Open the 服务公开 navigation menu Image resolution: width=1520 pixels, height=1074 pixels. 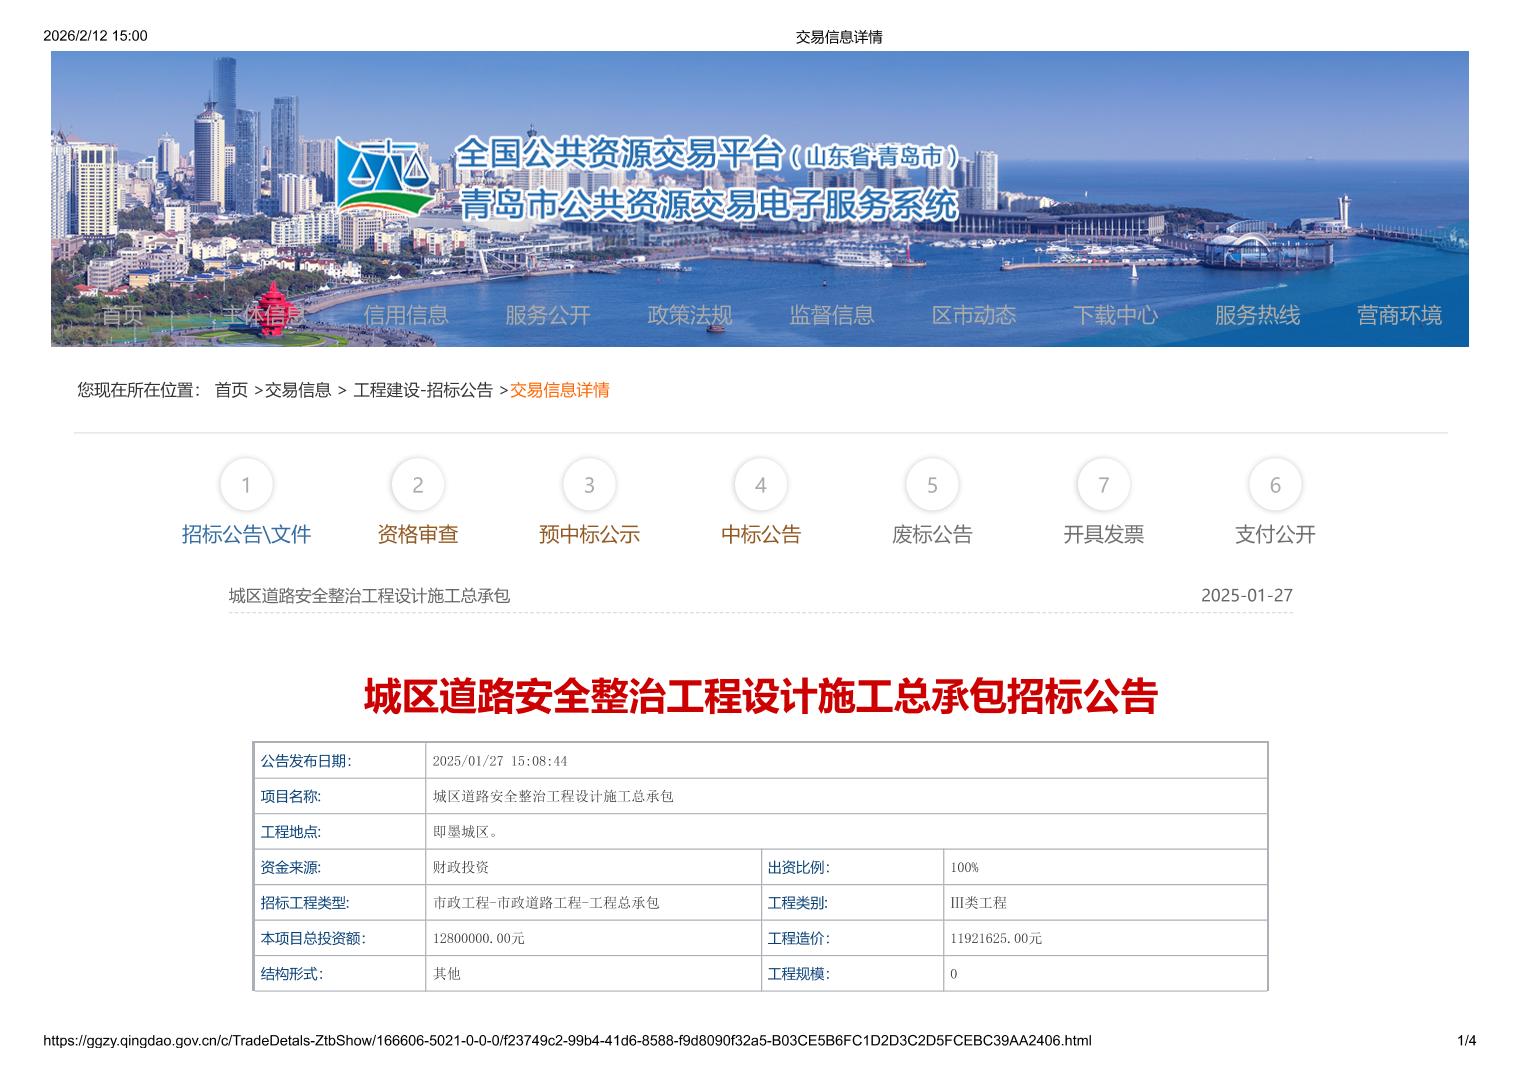tap(548, 315)
